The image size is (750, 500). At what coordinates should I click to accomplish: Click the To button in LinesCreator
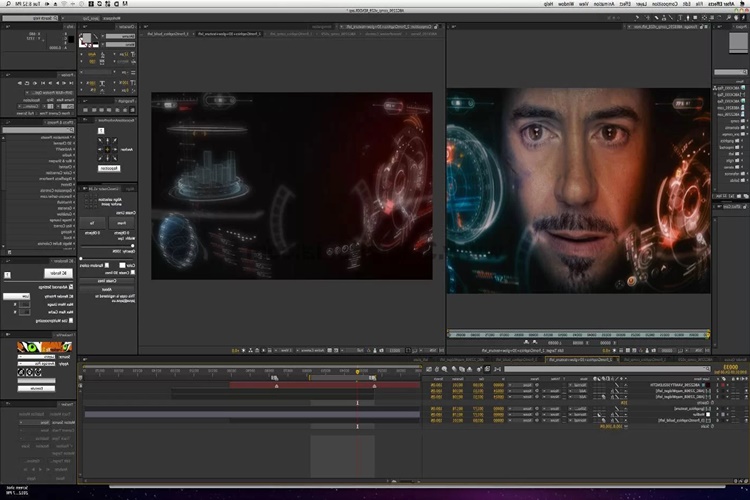[x=92, y=223]
